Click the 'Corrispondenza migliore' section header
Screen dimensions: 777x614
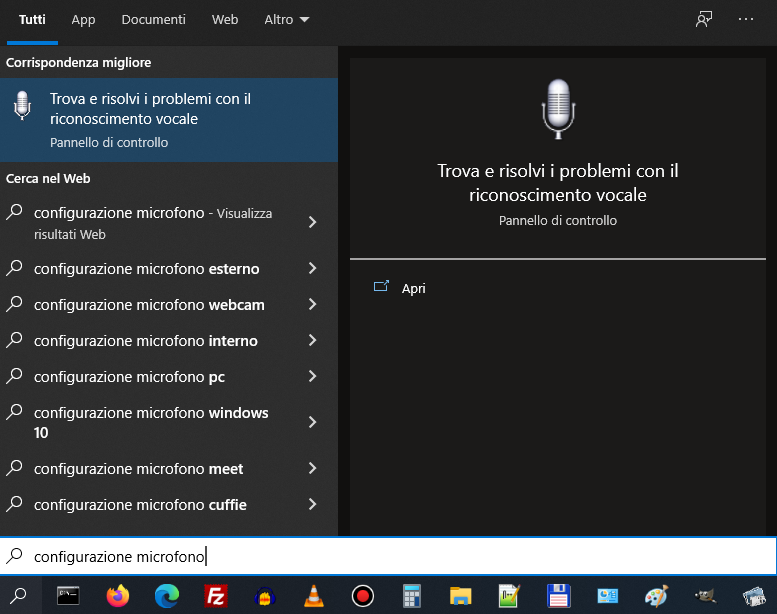pyautogui.click(x=78, y=62)
